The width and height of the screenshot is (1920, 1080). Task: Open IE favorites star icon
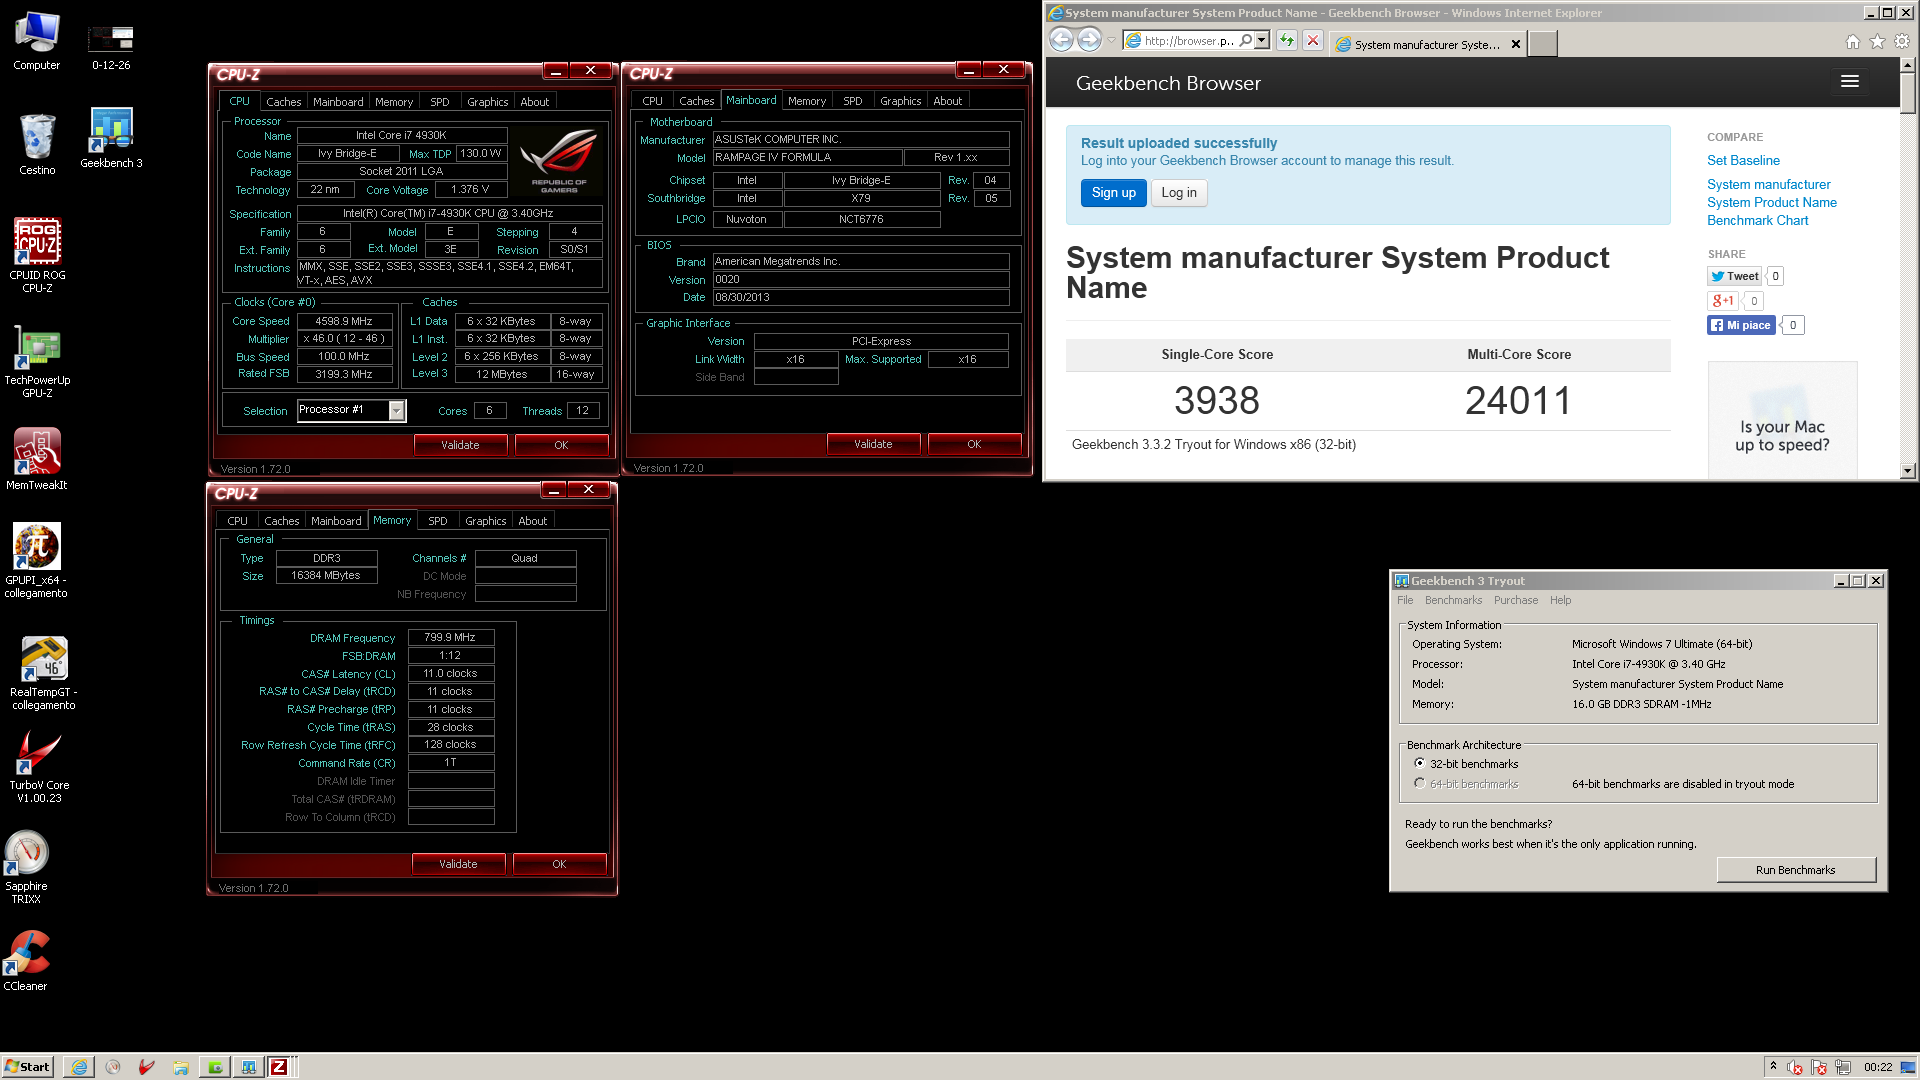(x=1877, y=42)
